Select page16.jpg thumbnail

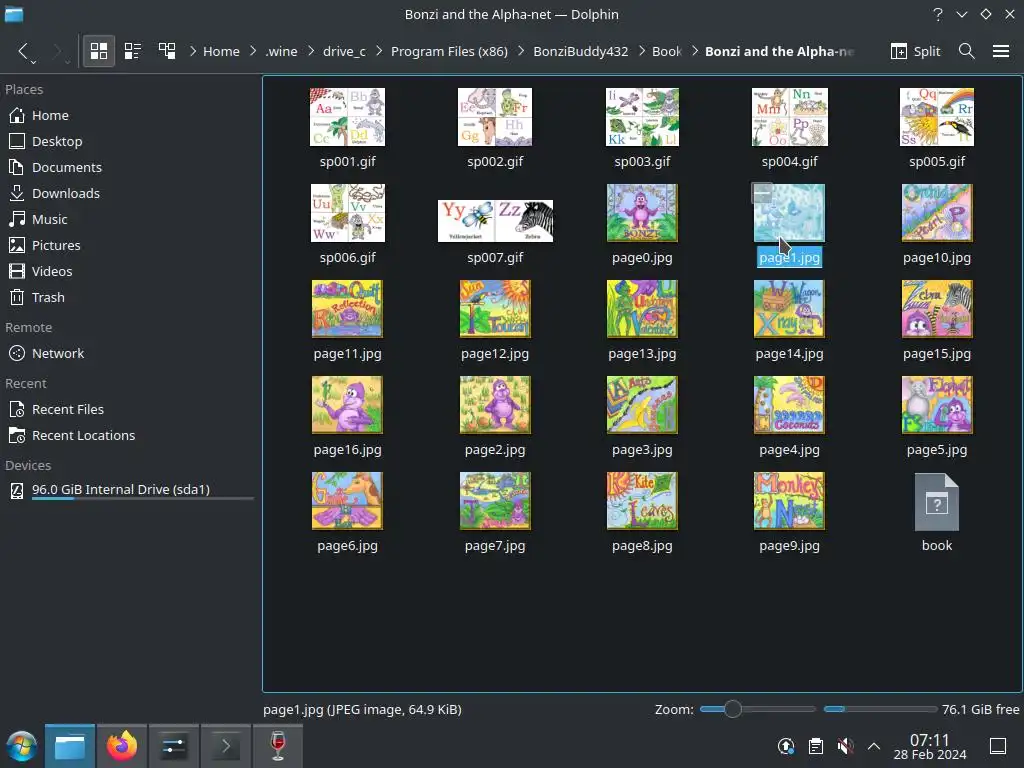pyautogui.click(x=347, y=405)
